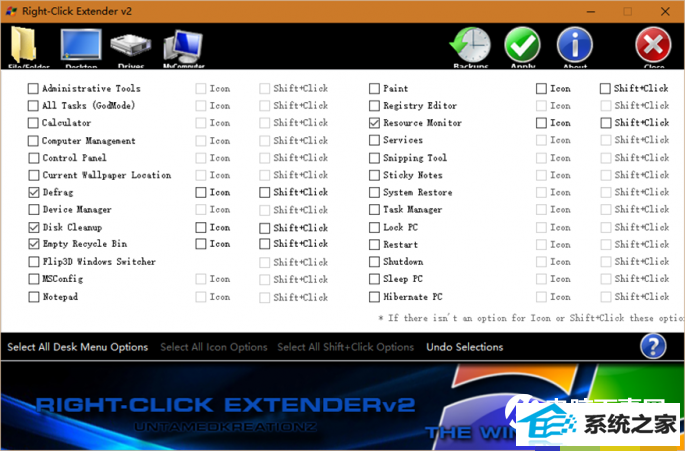Viewport: 685px width, 451px height.
Task: Check the All Tasks (GodMode) option
Action: click(x=33, y=106)
